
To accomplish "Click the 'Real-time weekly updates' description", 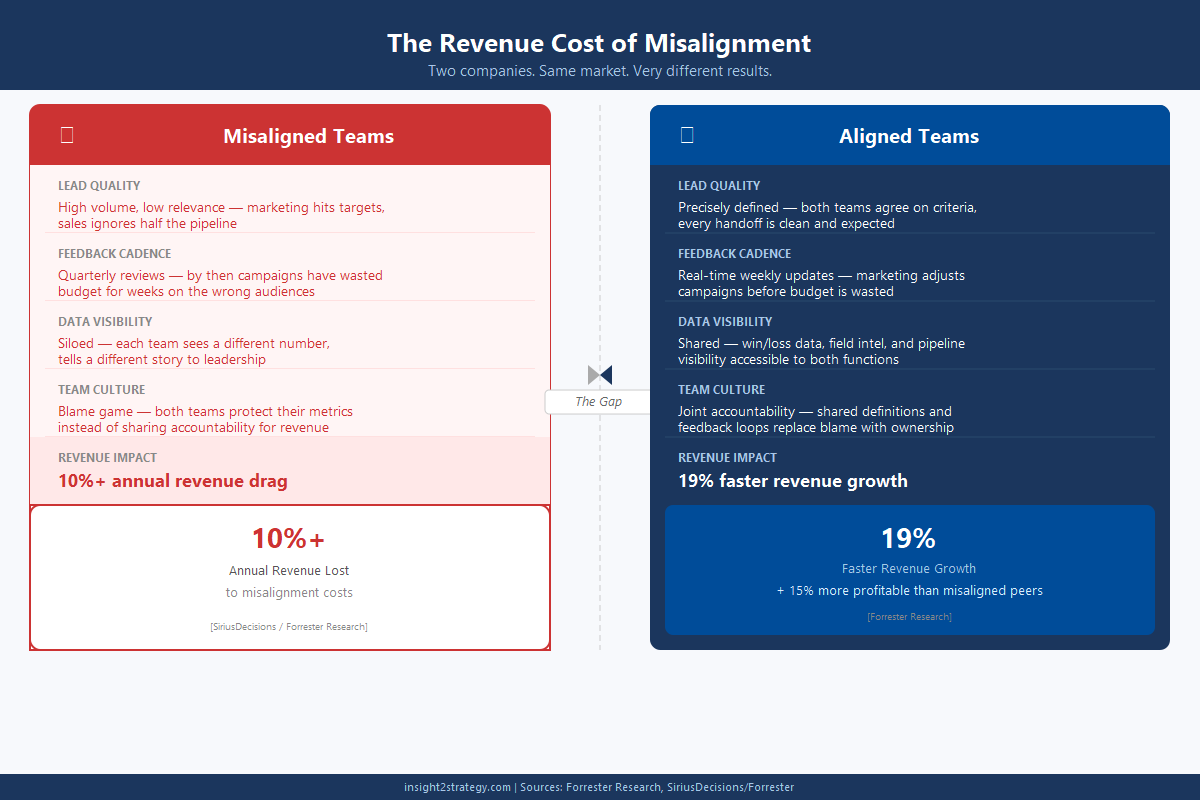I will click(x=821, y=284).
